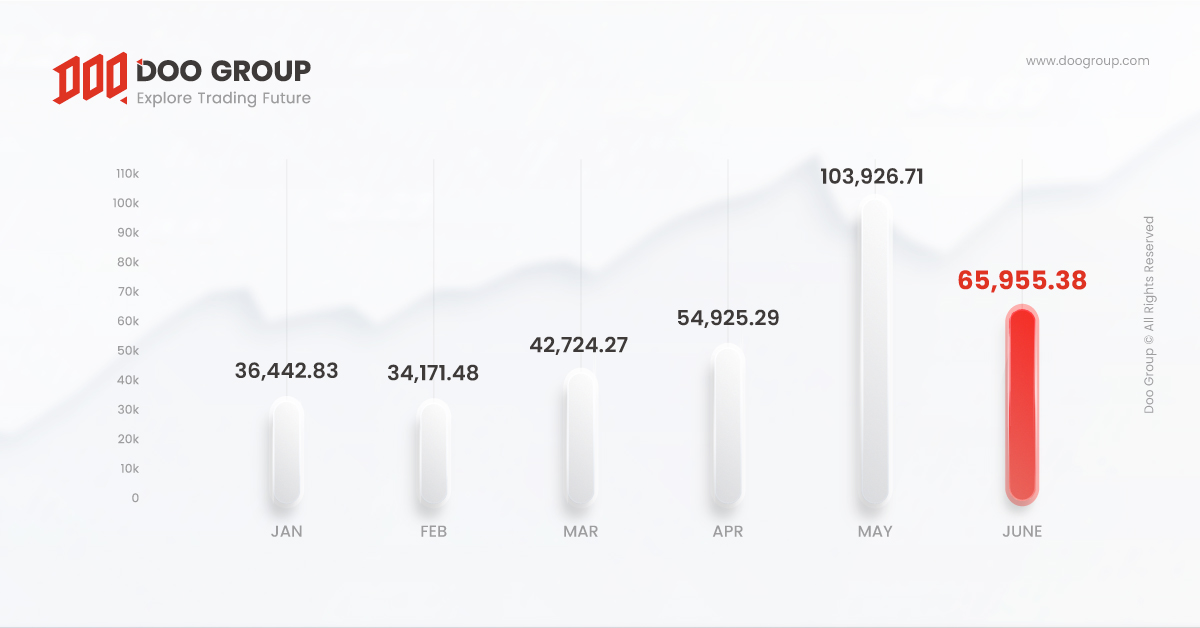Click the 42,724.27 value label

(580, 345)
